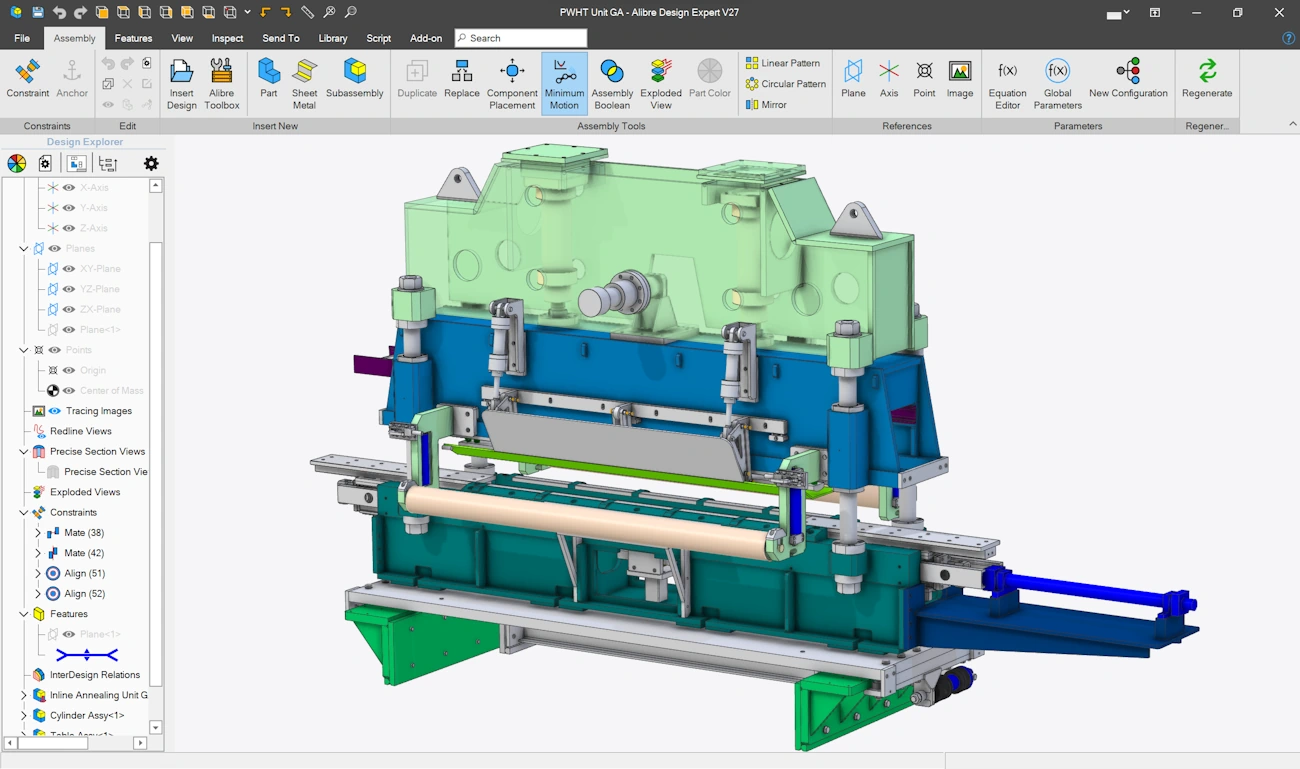Click the Mirror button
The height and width of the screenshot is (769, 1300).
[x=767, y=104]
